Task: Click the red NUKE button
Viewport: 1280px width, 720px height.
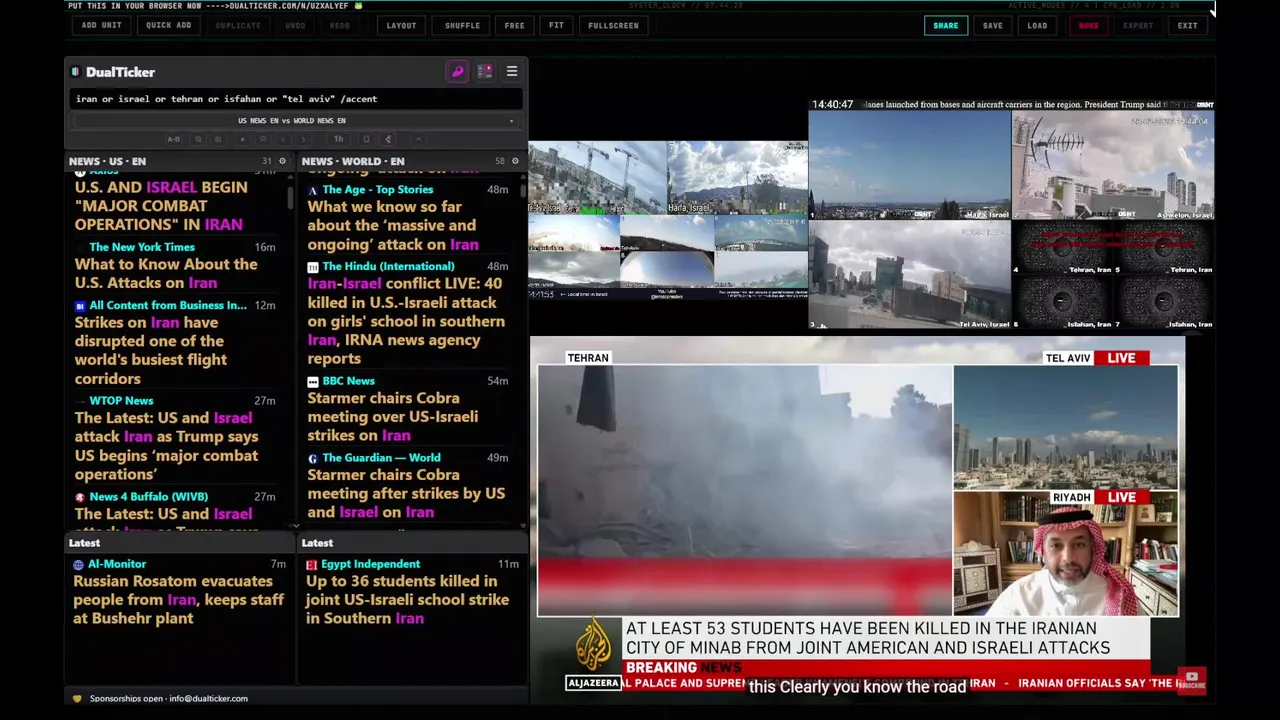Action: 1088,25
